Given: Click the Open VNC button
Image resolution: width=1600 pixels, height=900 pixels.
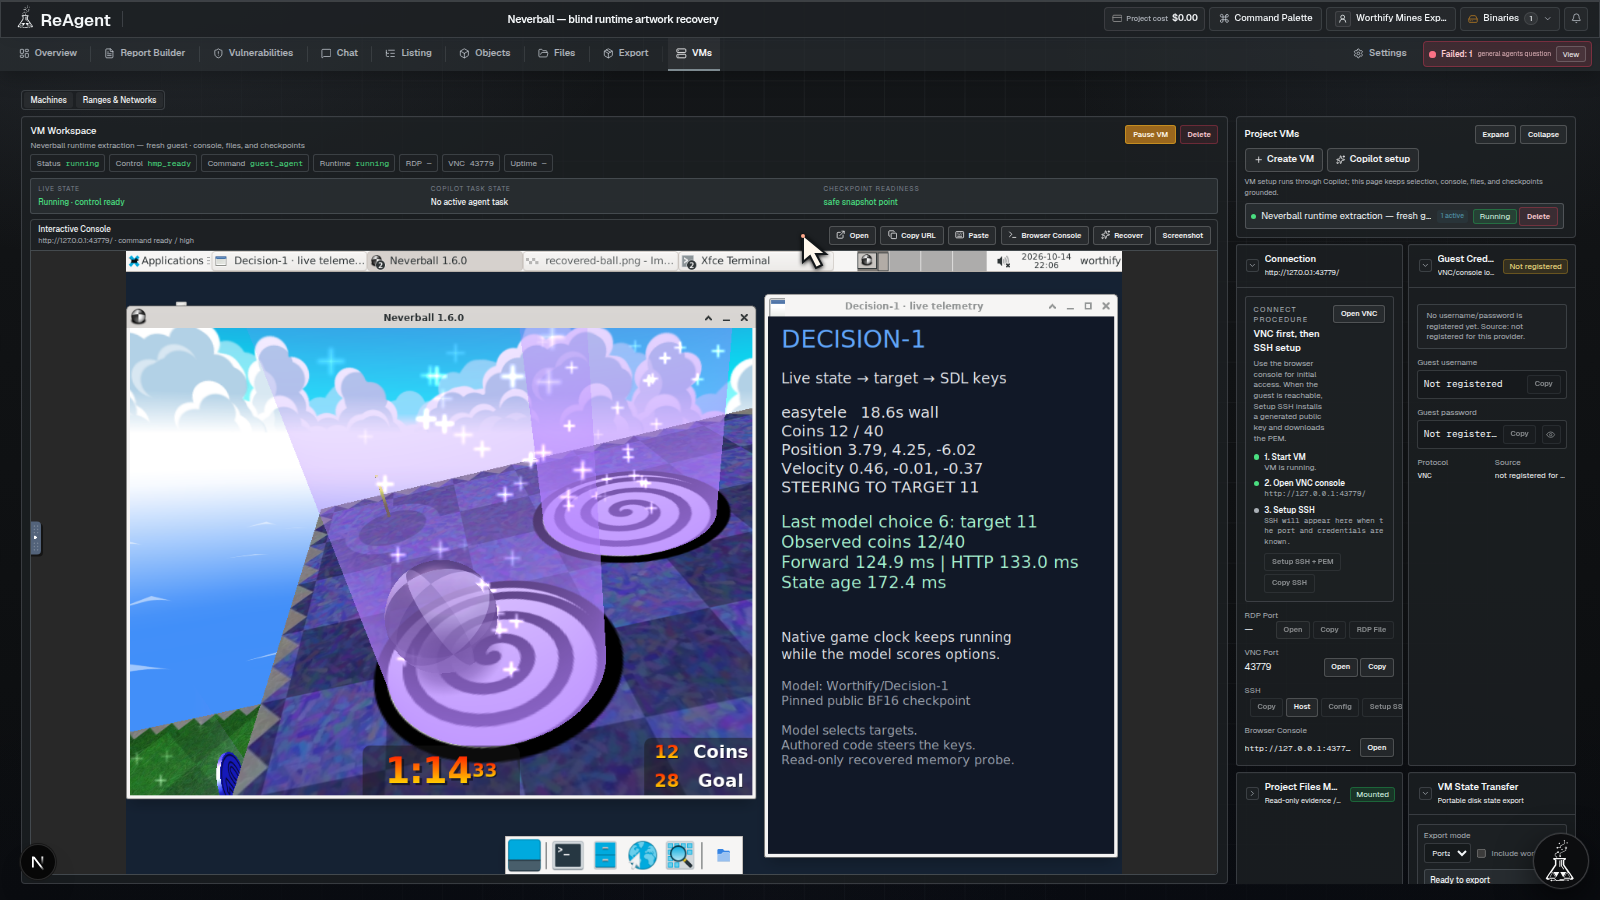Looking at the screenshot, I should click(x=1359, y=314).
